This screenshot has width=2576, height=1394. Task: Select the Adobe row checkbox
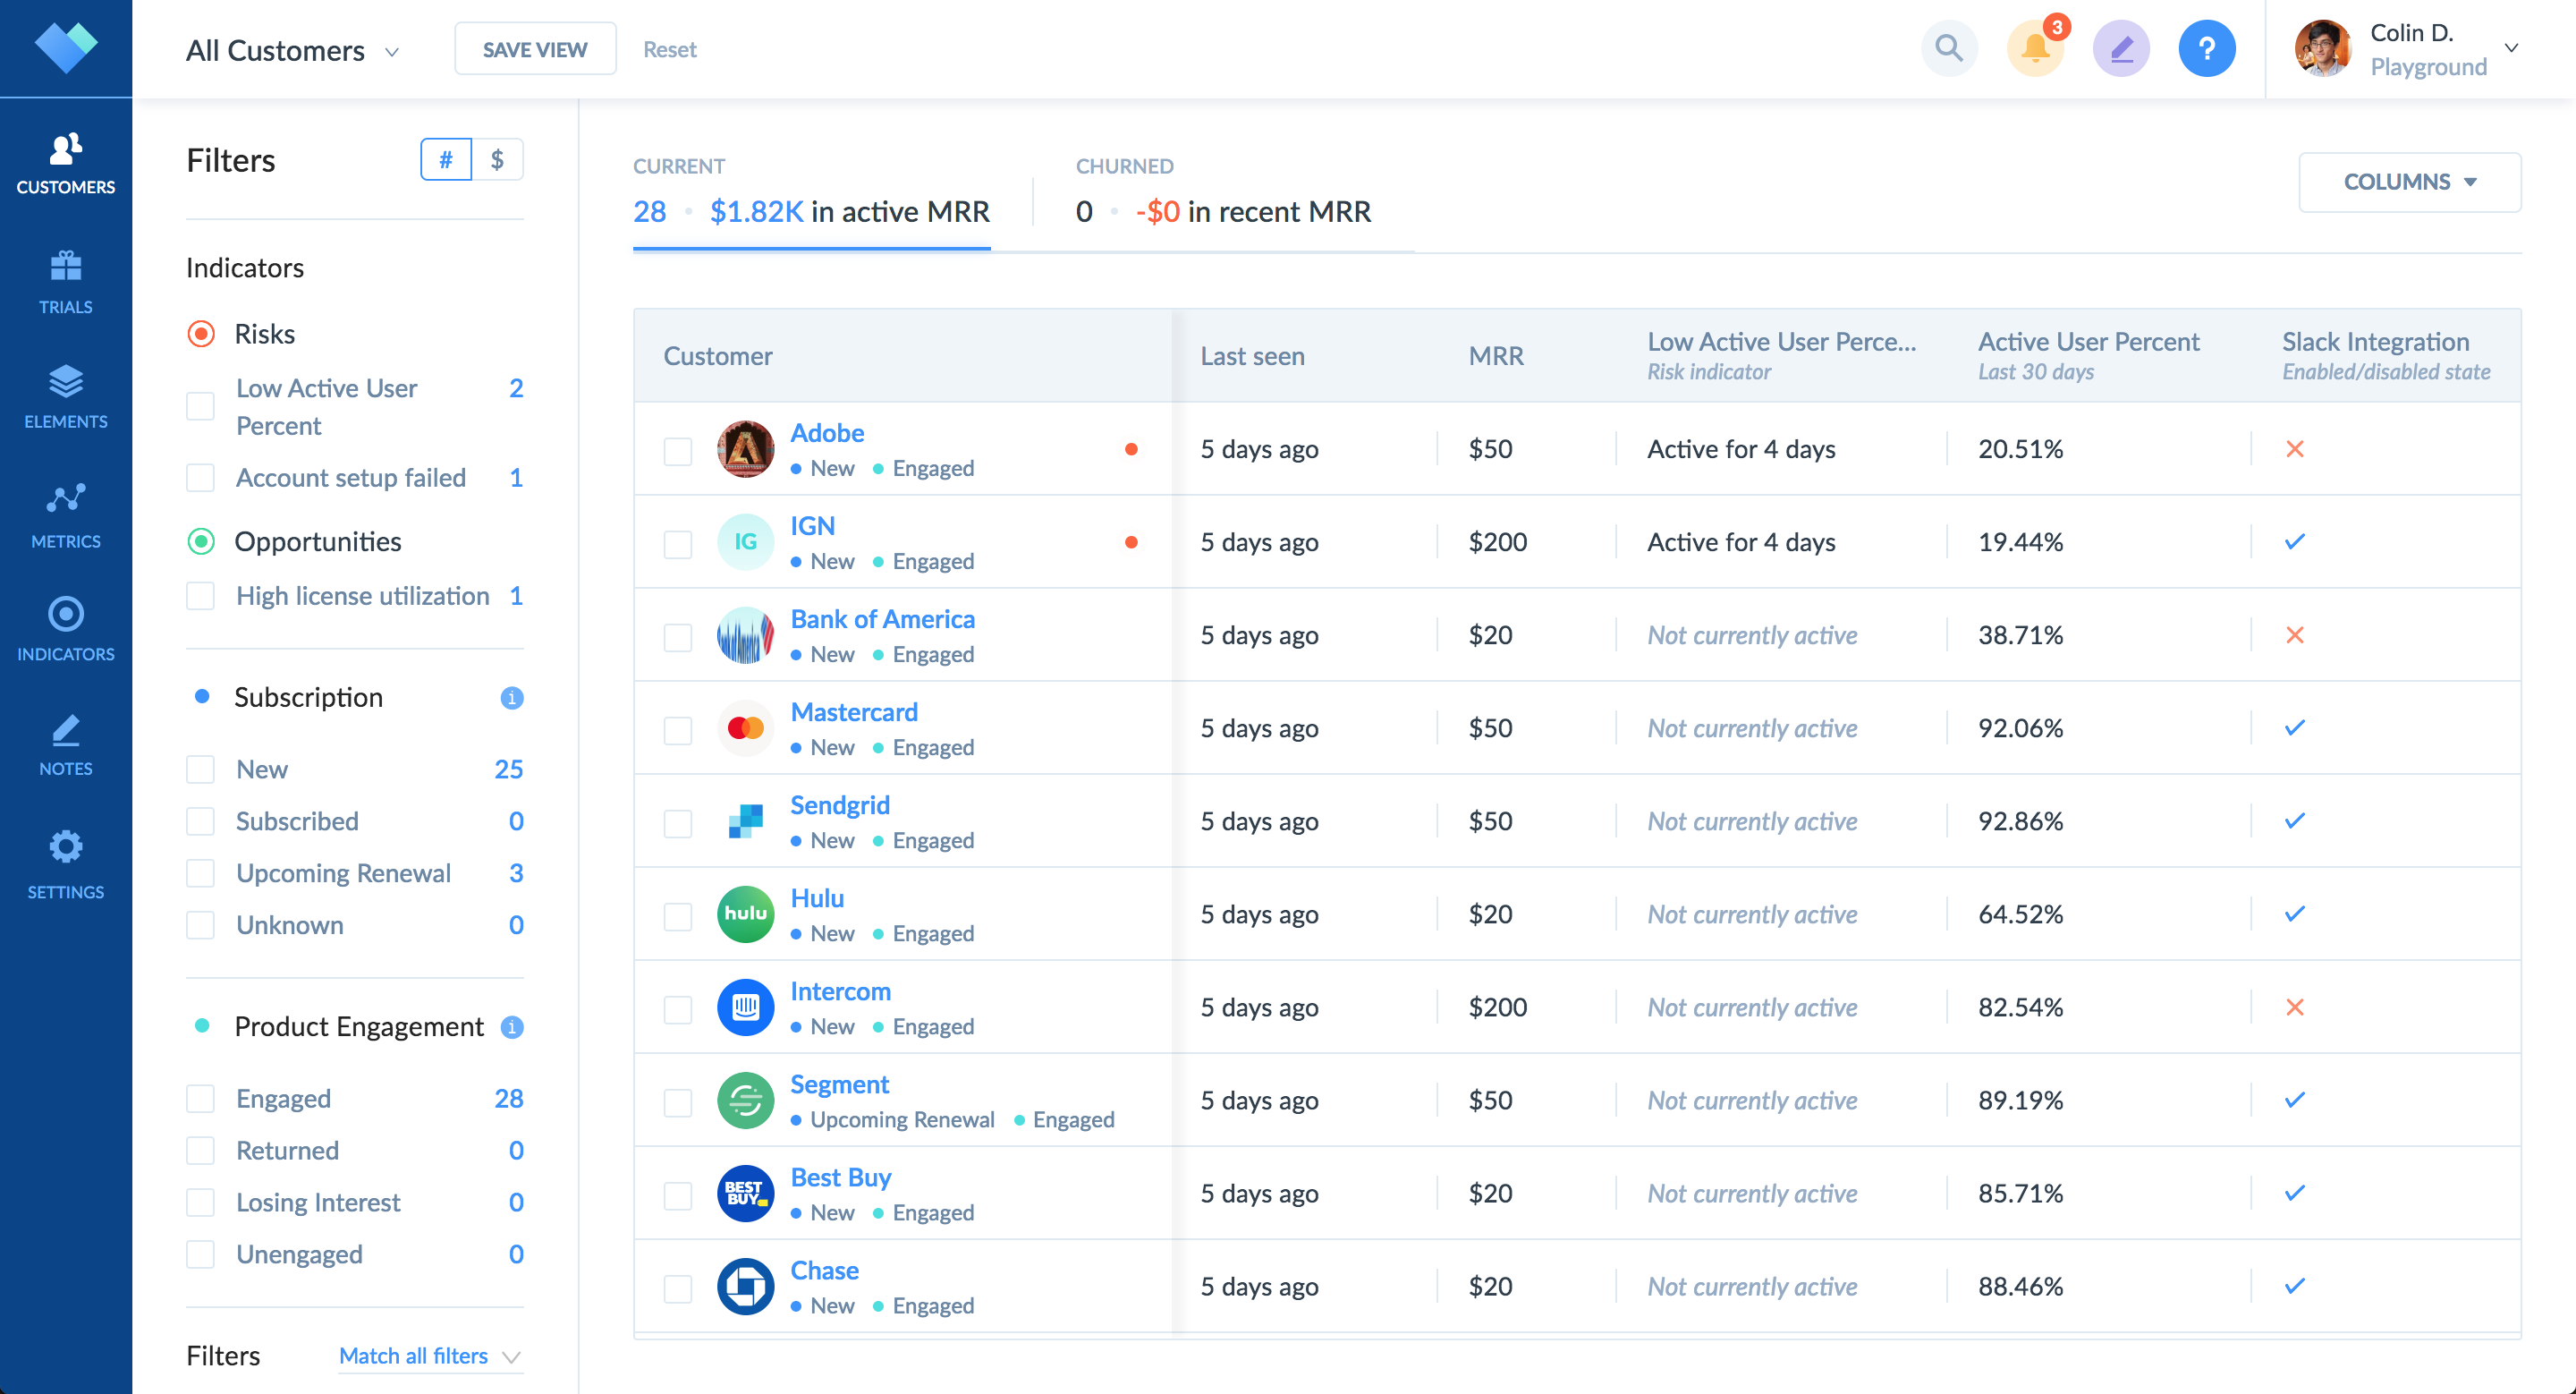[x=678, y=450]
